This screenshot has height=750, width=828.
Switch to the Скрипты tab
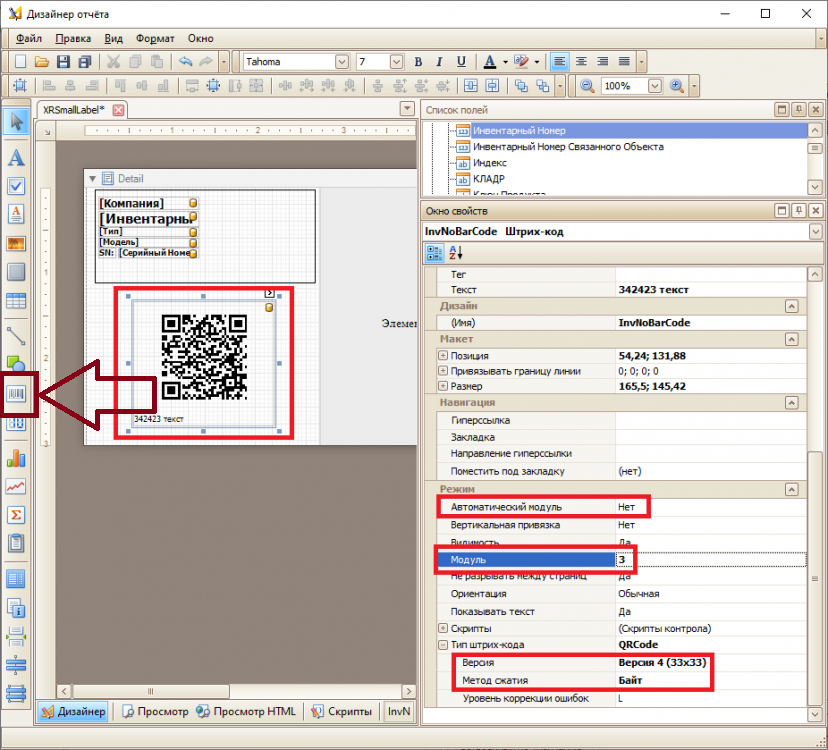342,711
